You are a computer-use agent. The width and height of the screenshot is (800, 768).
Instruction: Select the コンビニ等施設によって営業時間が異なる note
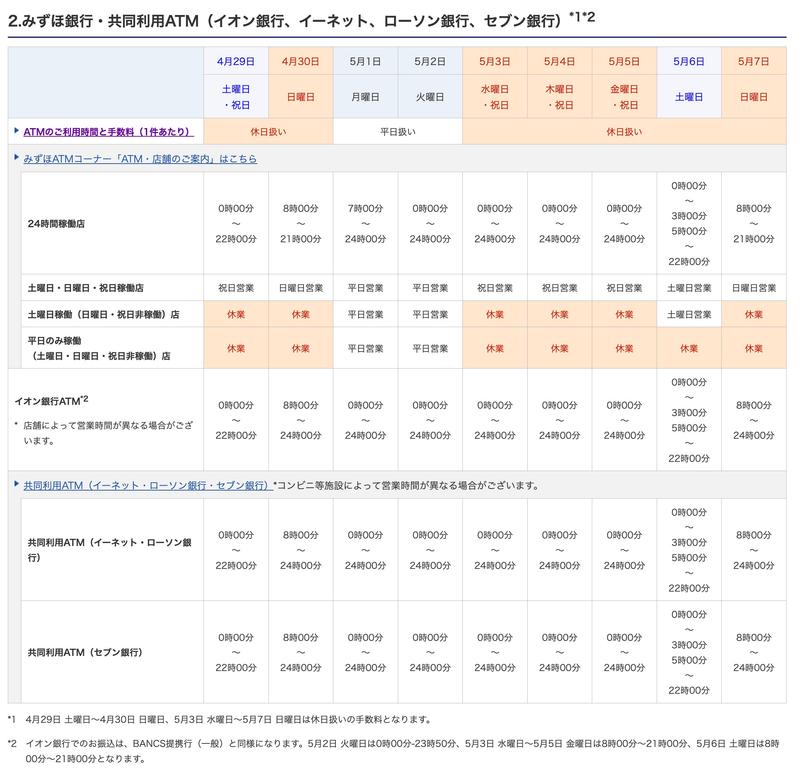coord(407,485)
